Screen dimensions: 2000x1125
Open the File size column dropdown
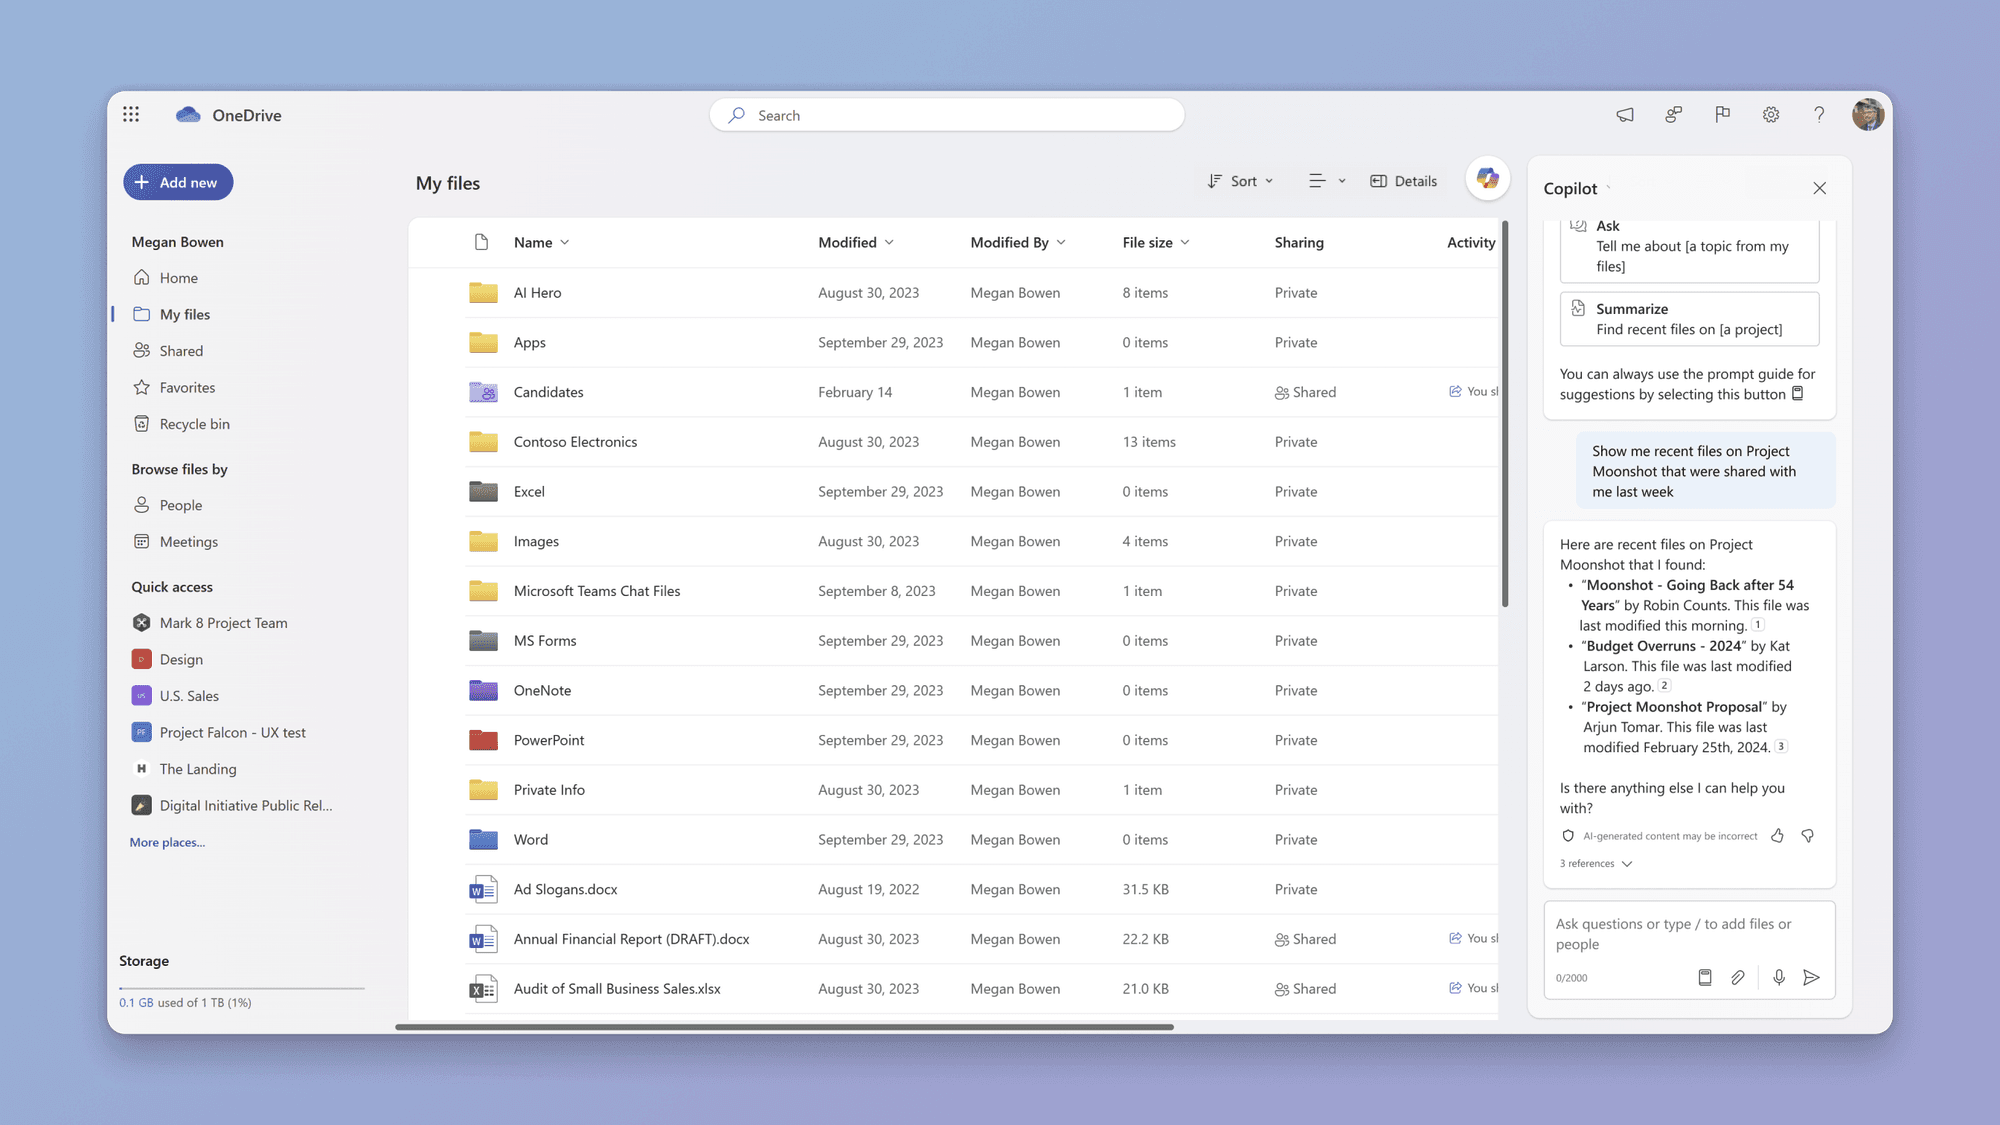(1156, 242)
